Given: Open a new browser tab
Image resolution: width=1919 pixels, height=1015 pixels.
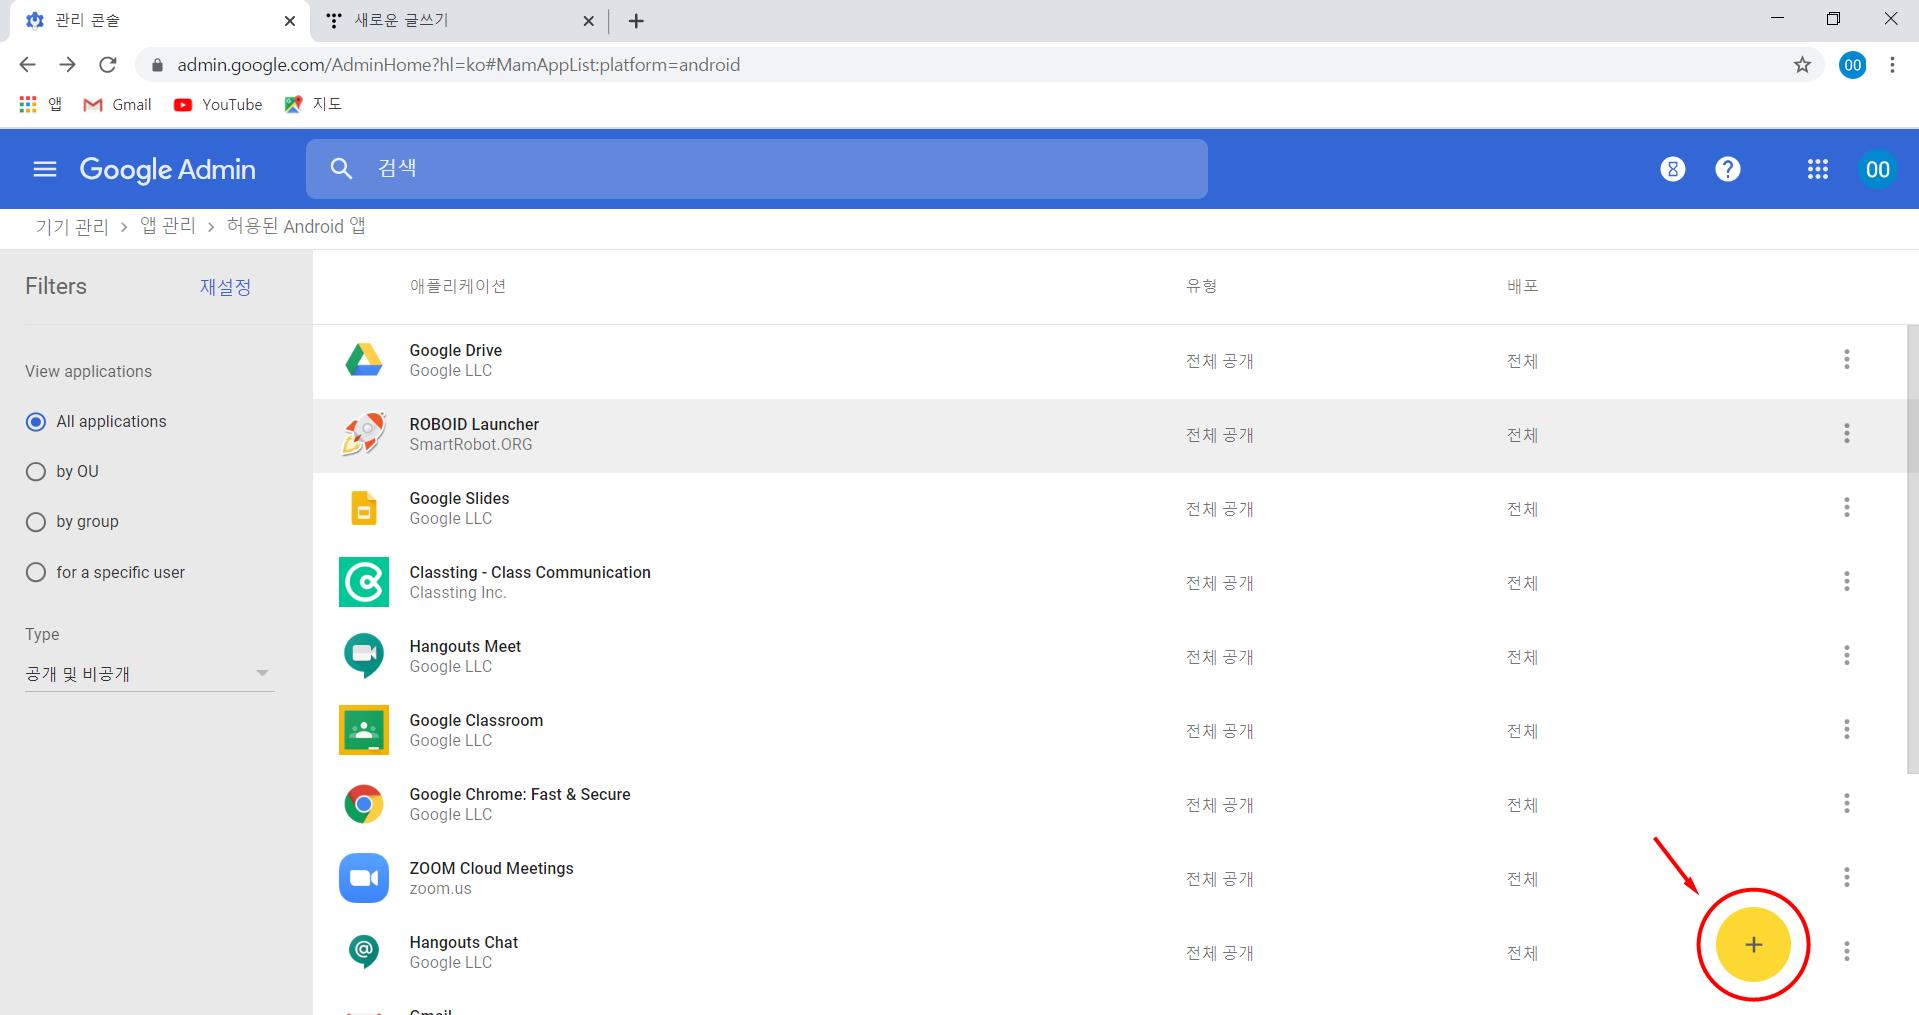Looking at the screenshot, I should [636, 21].
